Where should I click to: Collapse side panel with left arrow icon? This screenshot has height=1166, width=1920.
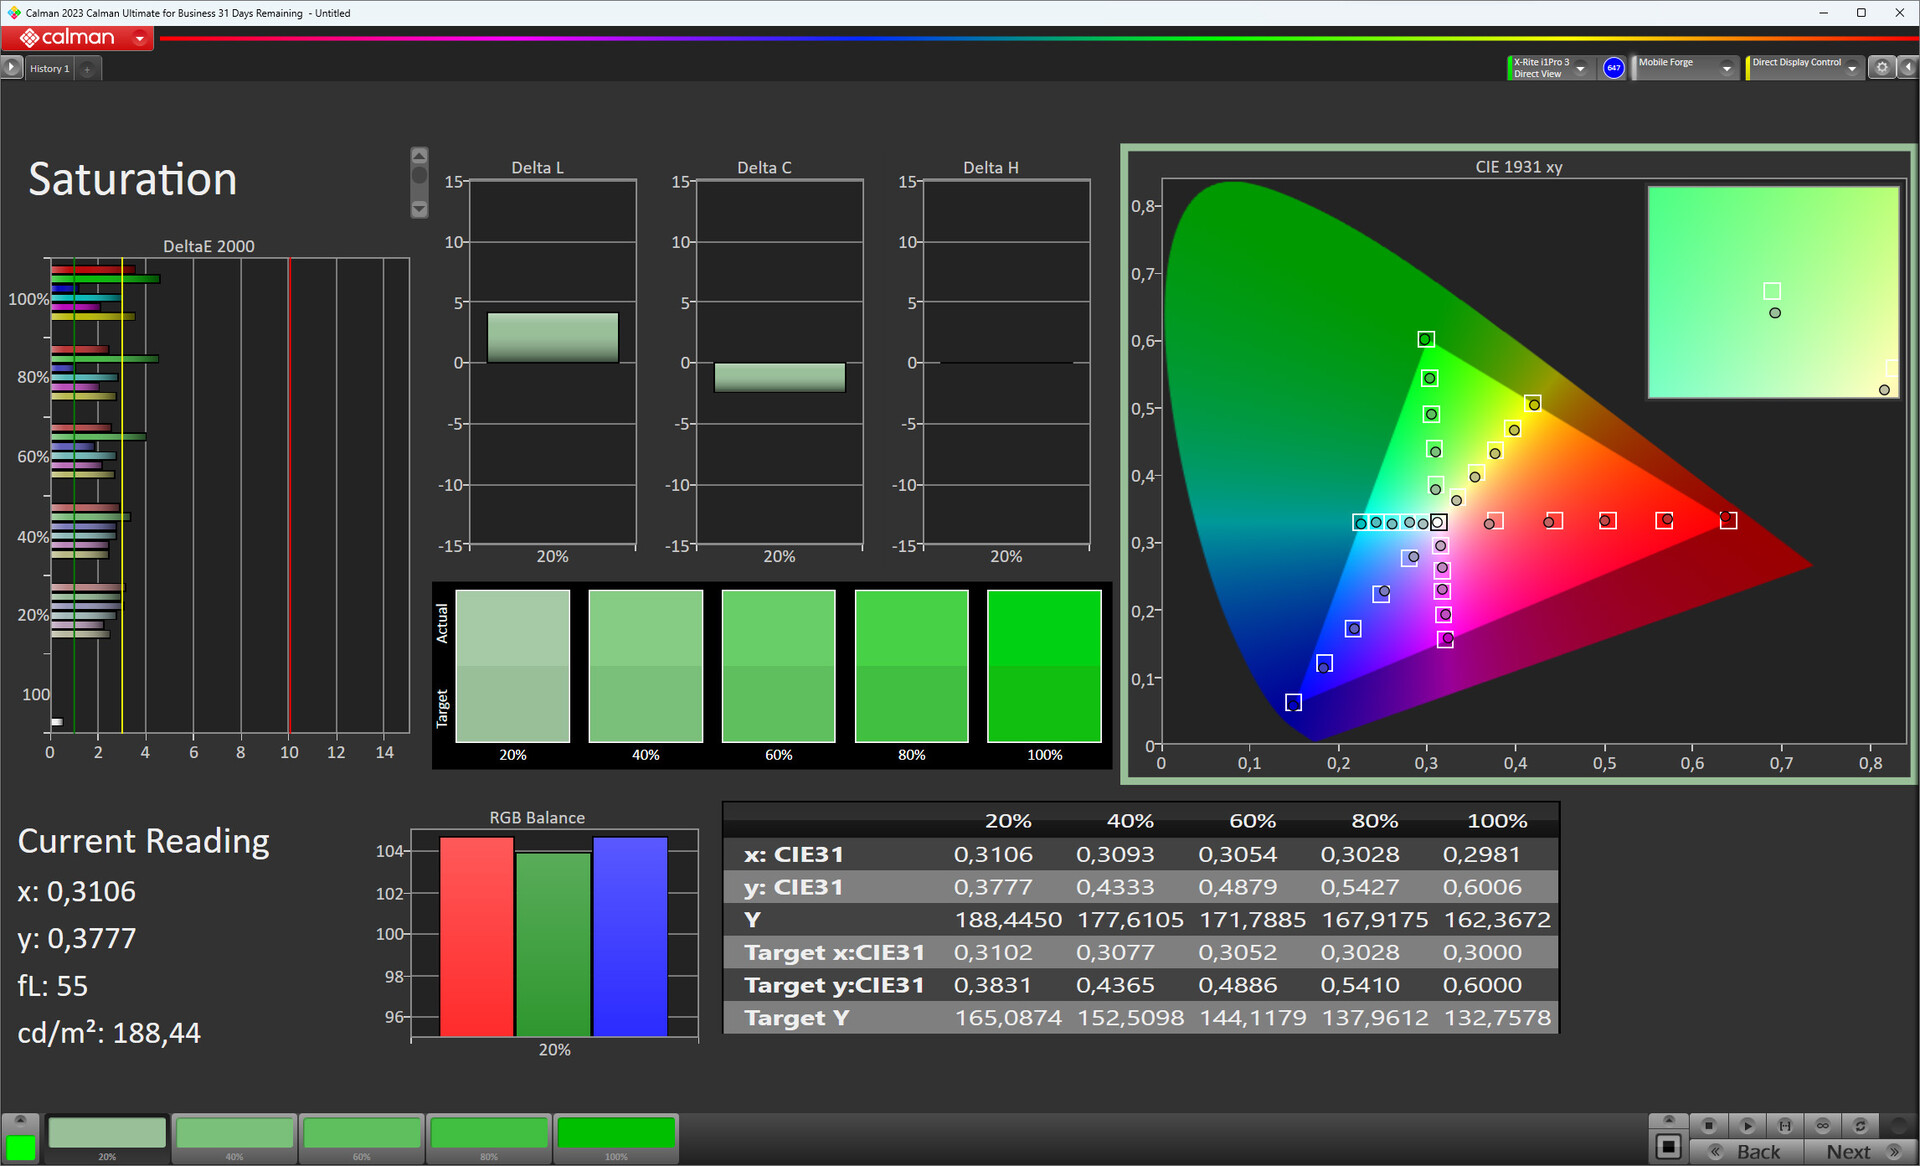[x=1907, y=67]
